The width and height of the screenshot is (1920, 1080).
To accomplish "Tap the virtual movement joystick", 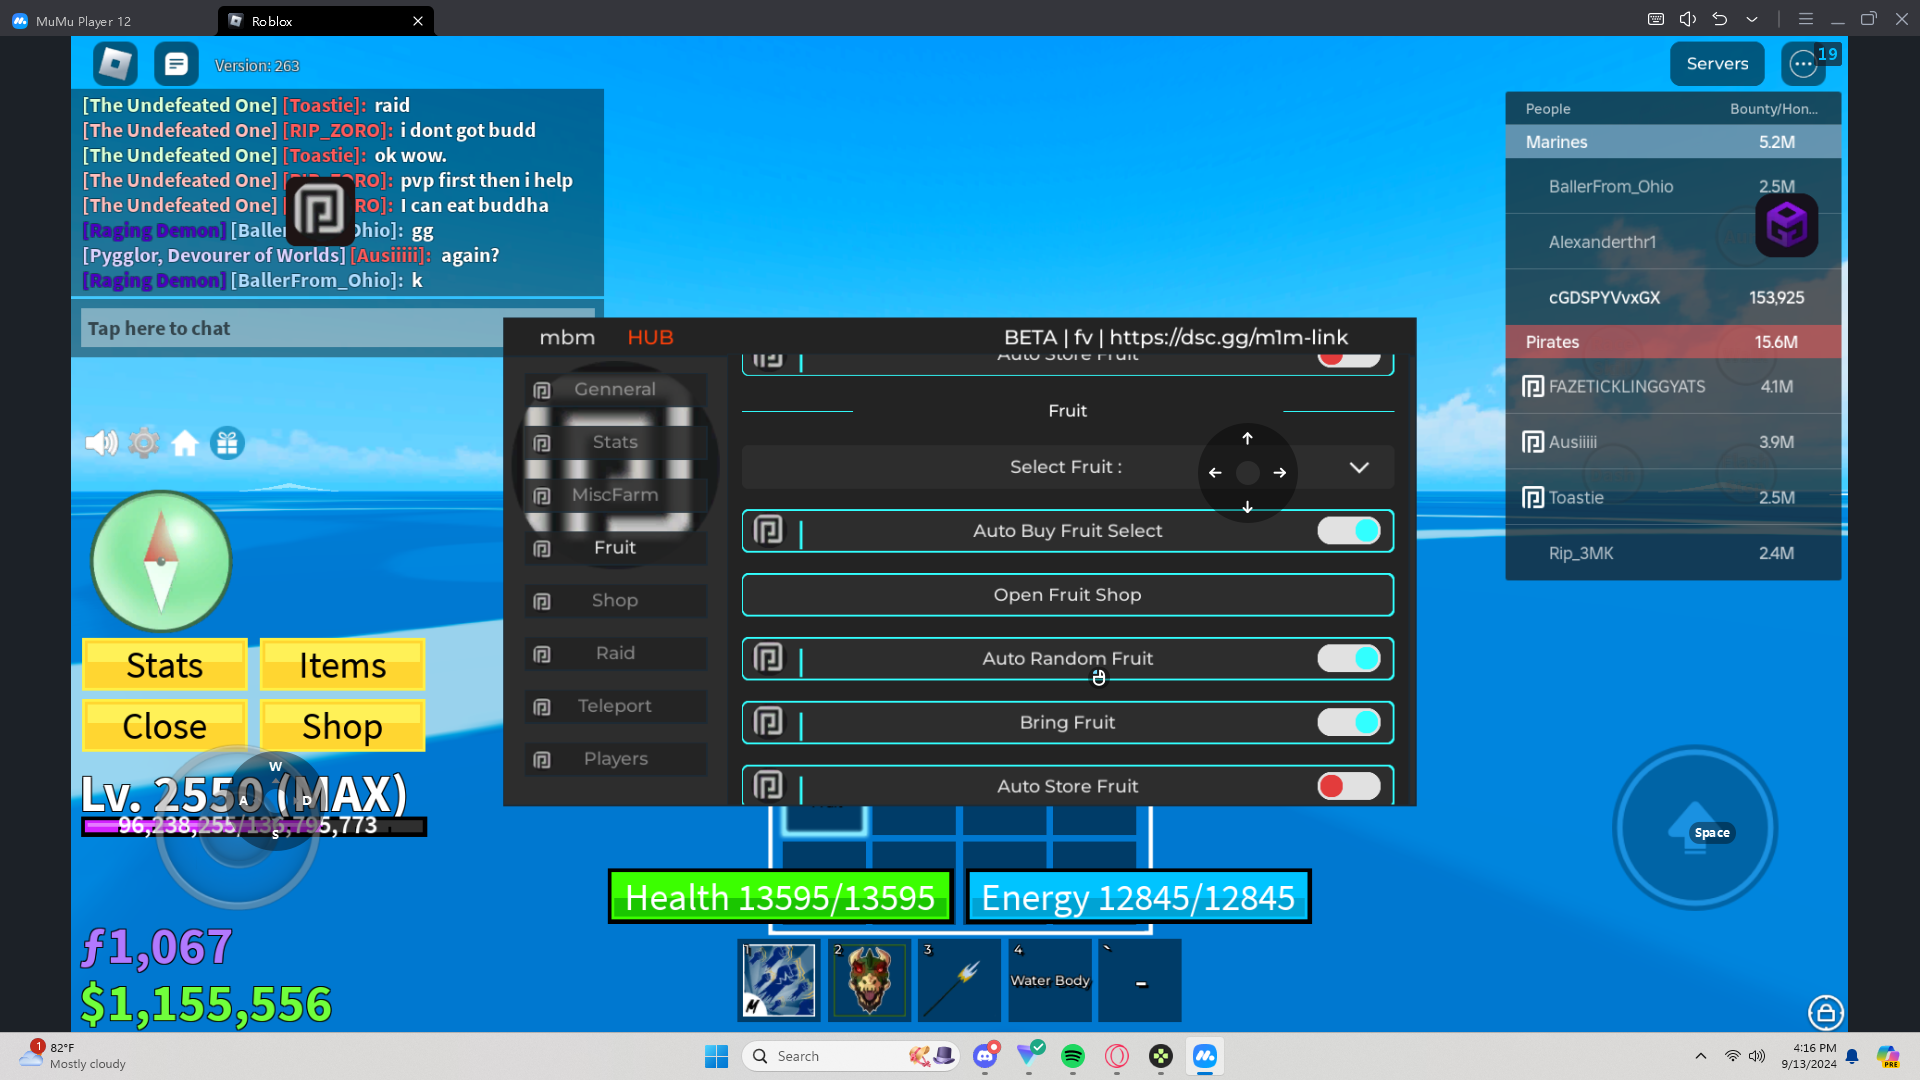I will [x=238, y=826].
